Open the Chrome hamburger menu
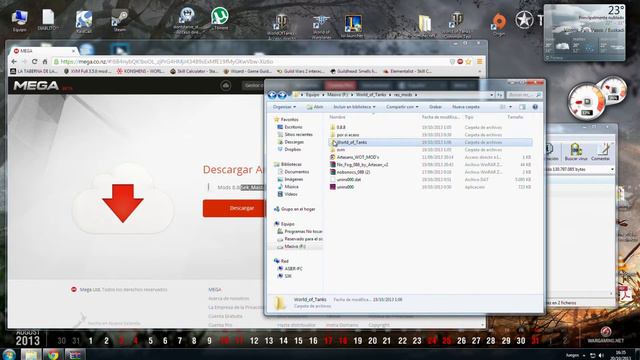The image size is (640, 360). click(x=480, y=62)
